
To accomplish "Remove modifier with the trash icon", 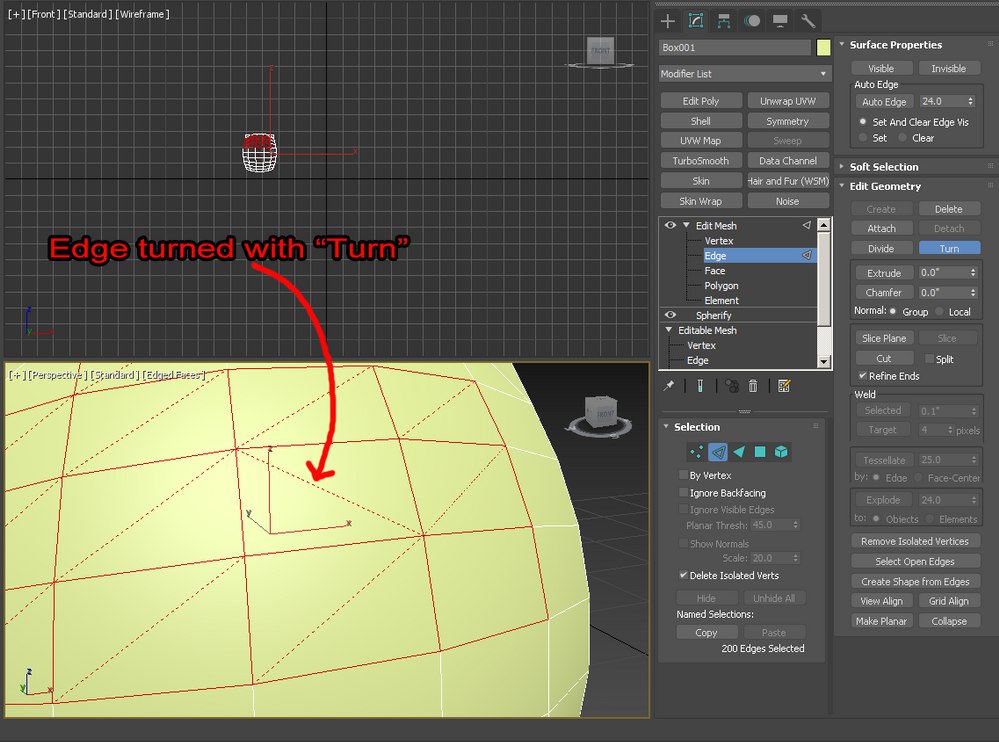I will click(x=753, y=386).
